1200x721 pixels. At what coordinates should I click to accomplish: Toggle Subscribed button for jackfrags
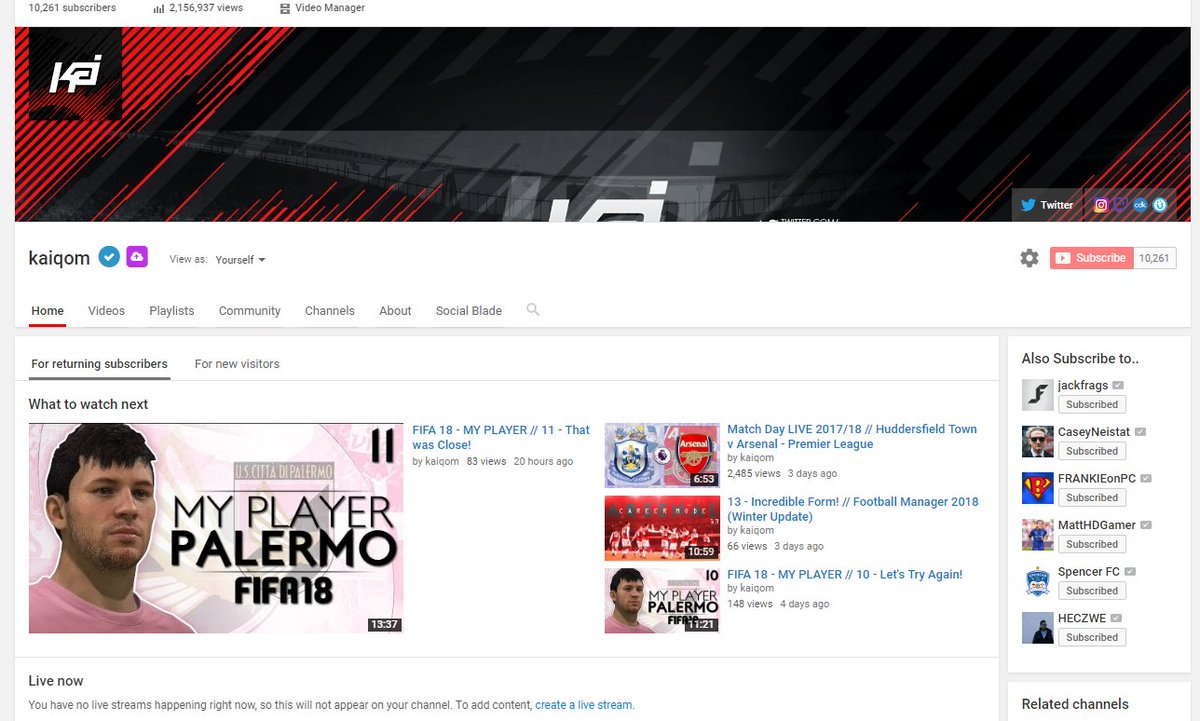tap(1092, 405)
